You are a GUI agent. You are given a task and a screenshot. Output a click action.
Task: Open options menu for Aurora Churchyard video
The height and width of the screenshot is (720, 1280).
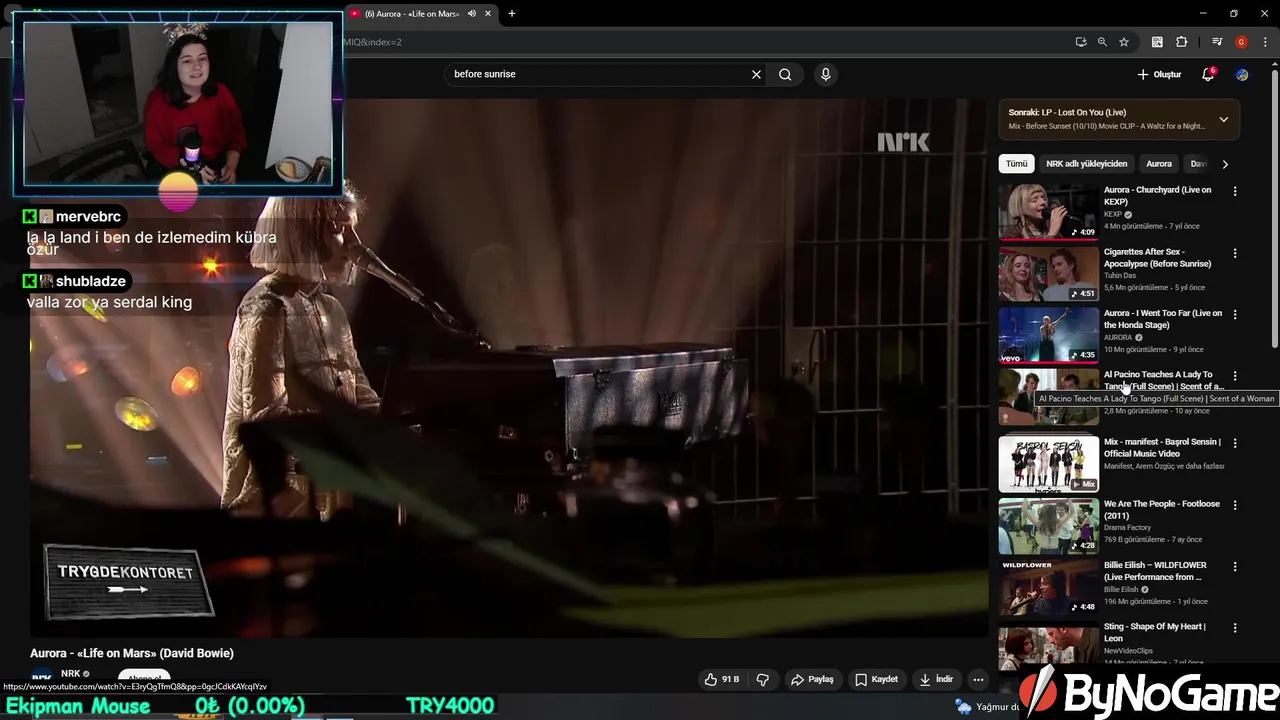pyautogui.click(x=1235, y=191)
